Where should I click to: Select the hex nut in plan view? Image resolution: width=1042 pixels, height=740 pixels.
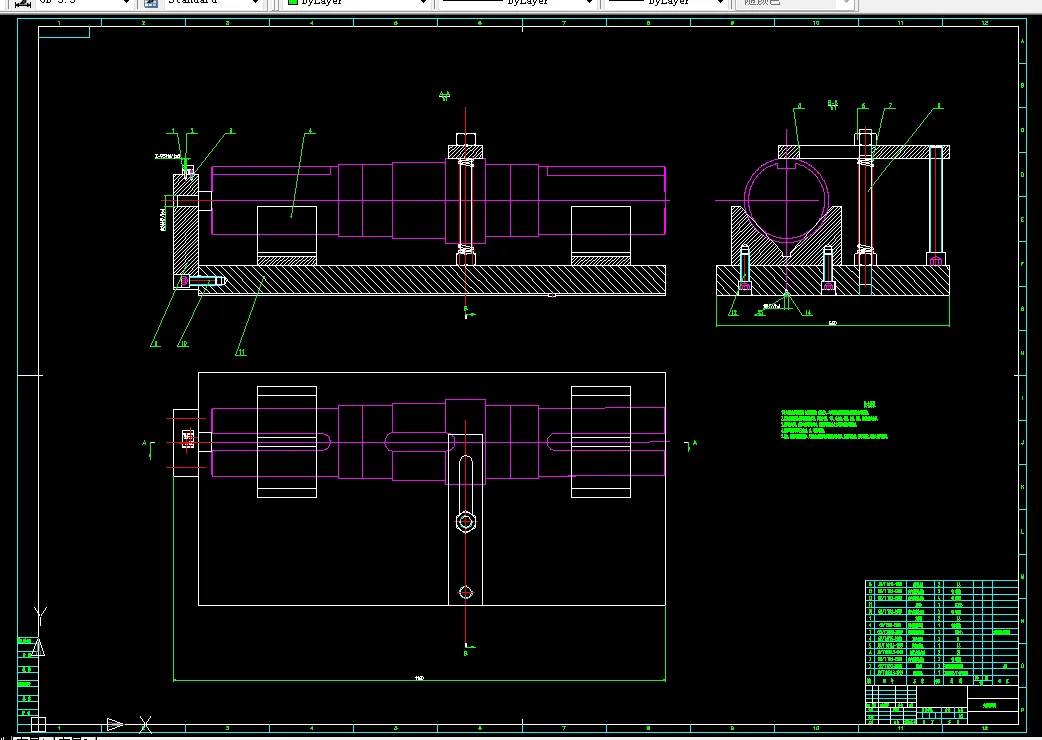tap(466, 522)
